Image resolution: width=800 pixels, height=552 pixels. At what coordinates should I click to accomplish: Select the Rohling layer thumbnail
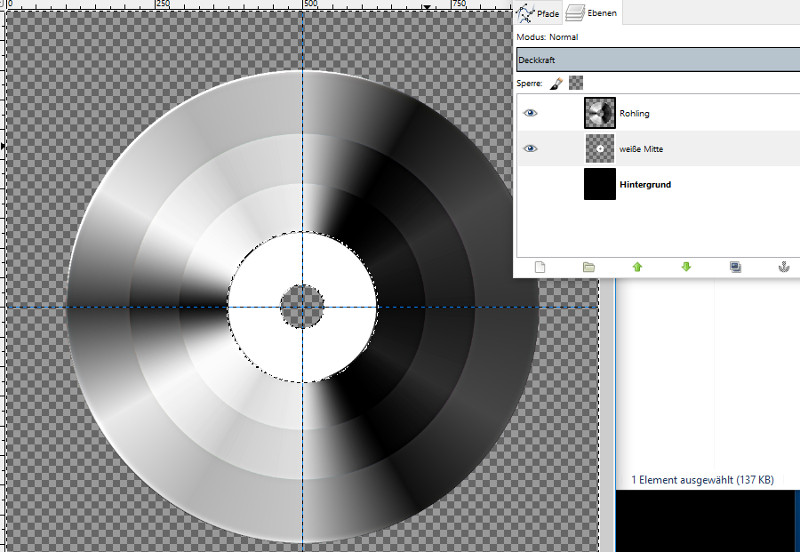600,113
